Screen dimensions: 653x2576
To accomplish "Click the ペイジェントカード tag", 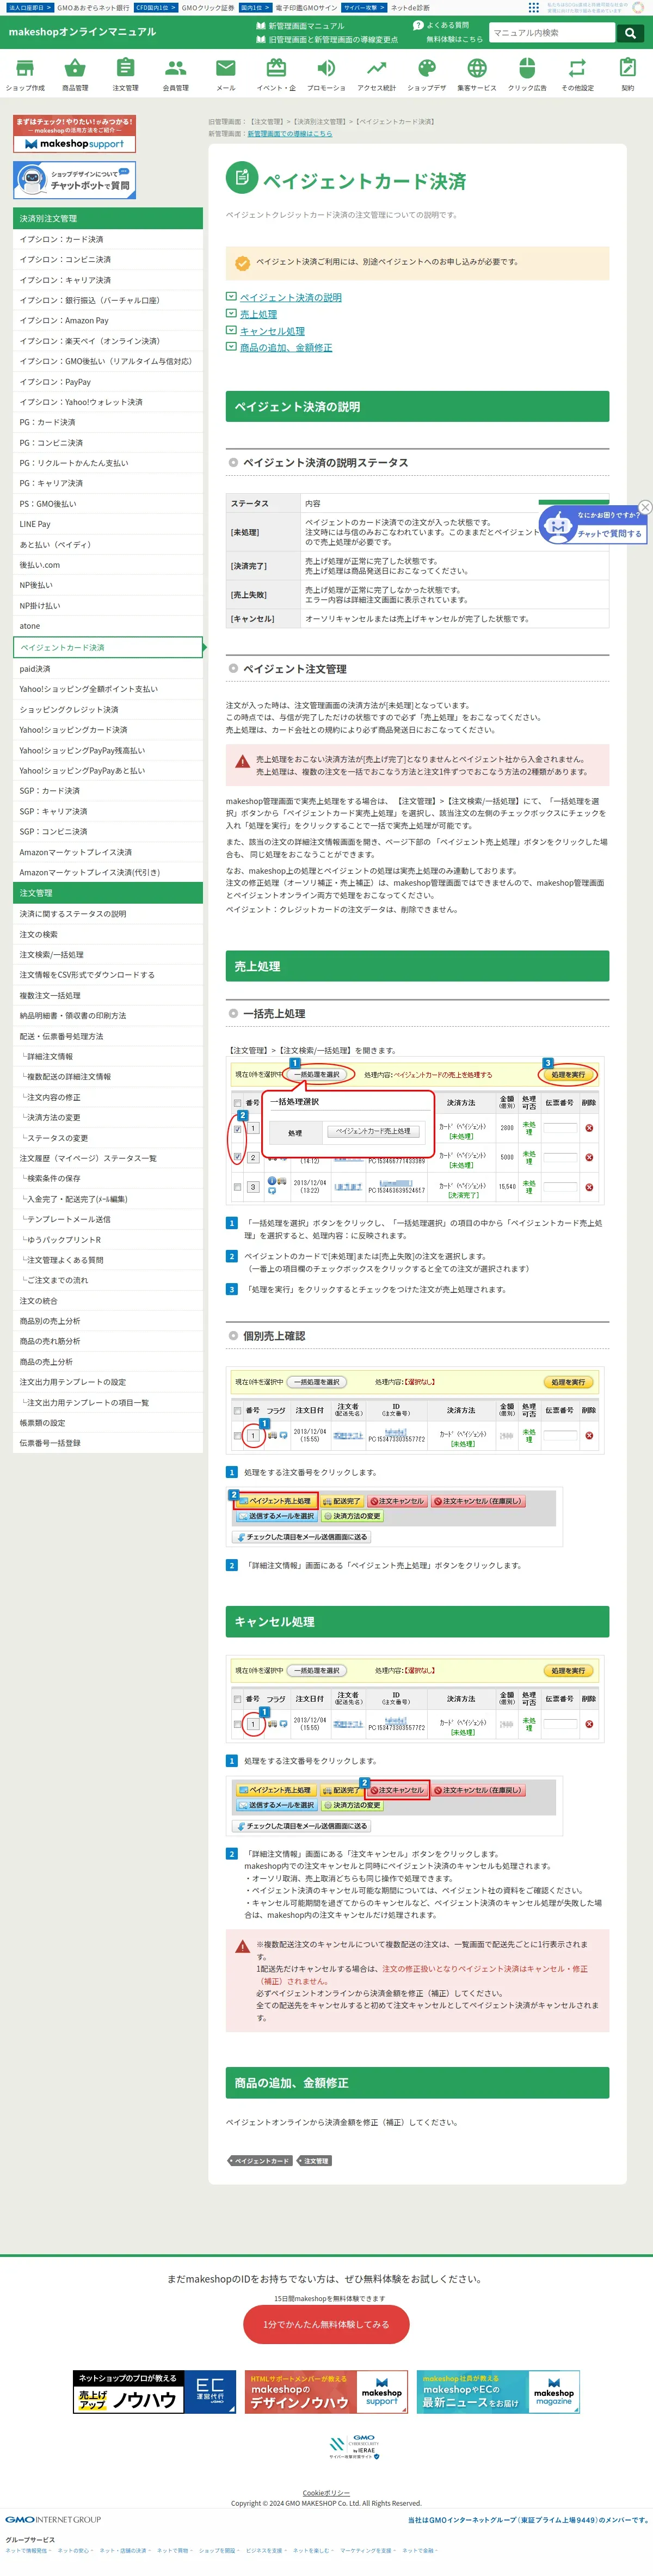I will [x=260, y=2161].
